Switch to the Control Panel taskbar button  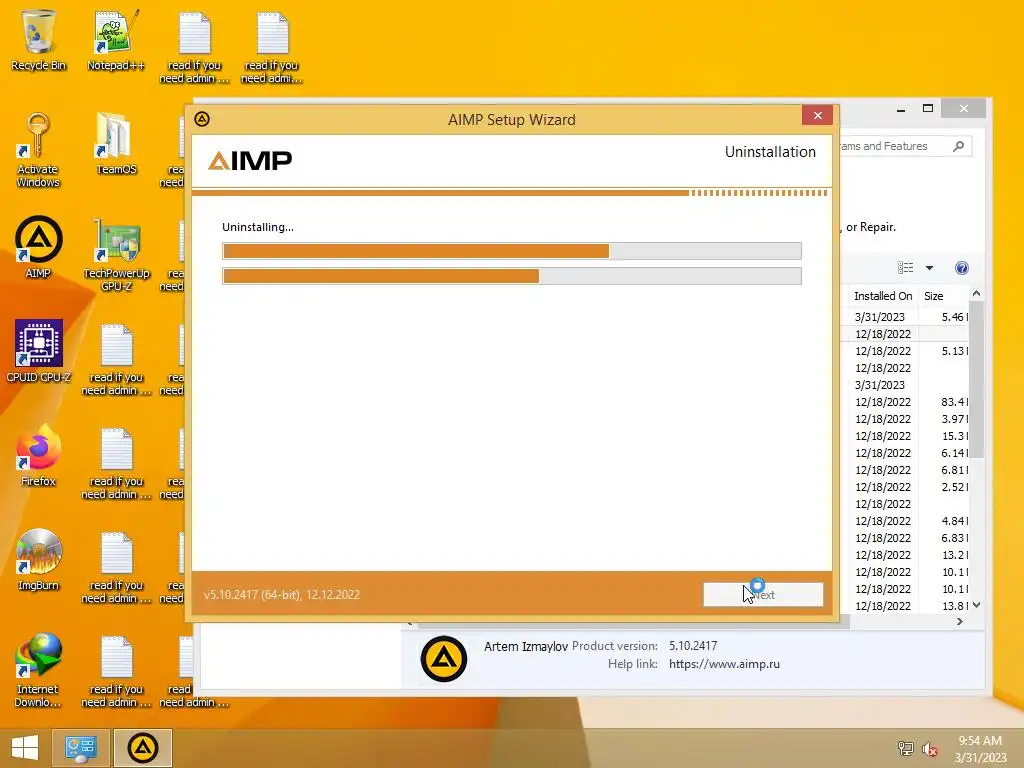tap(81, 748)
